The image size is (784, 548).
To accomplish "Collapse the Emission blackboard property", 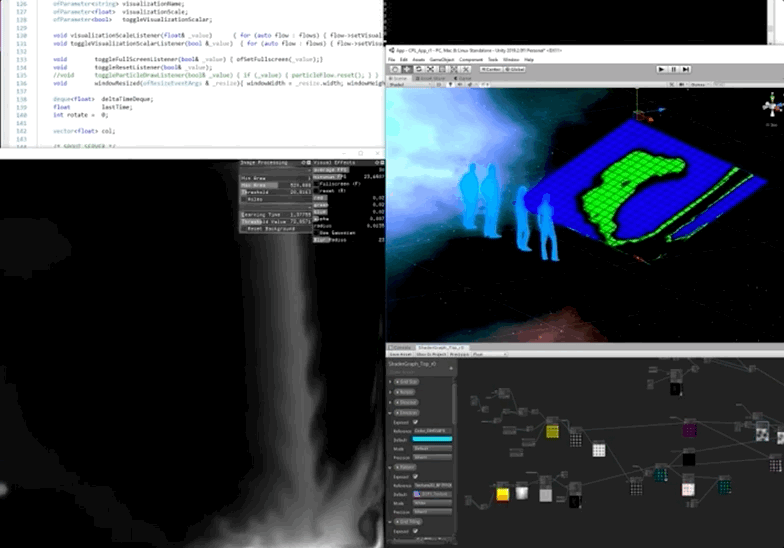I will point(390,413).
